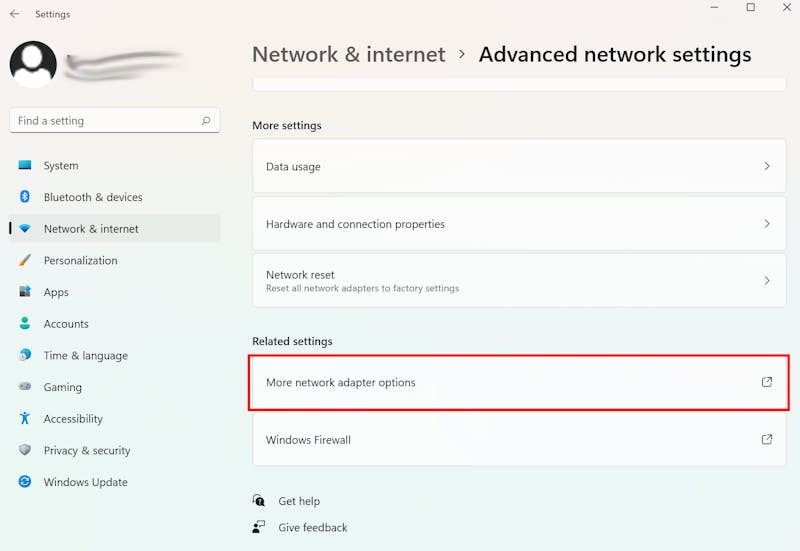Viewport: 800px width, 551px height.
Task: Click the System monitor icon in sidebar
Action: click(24, 165)
